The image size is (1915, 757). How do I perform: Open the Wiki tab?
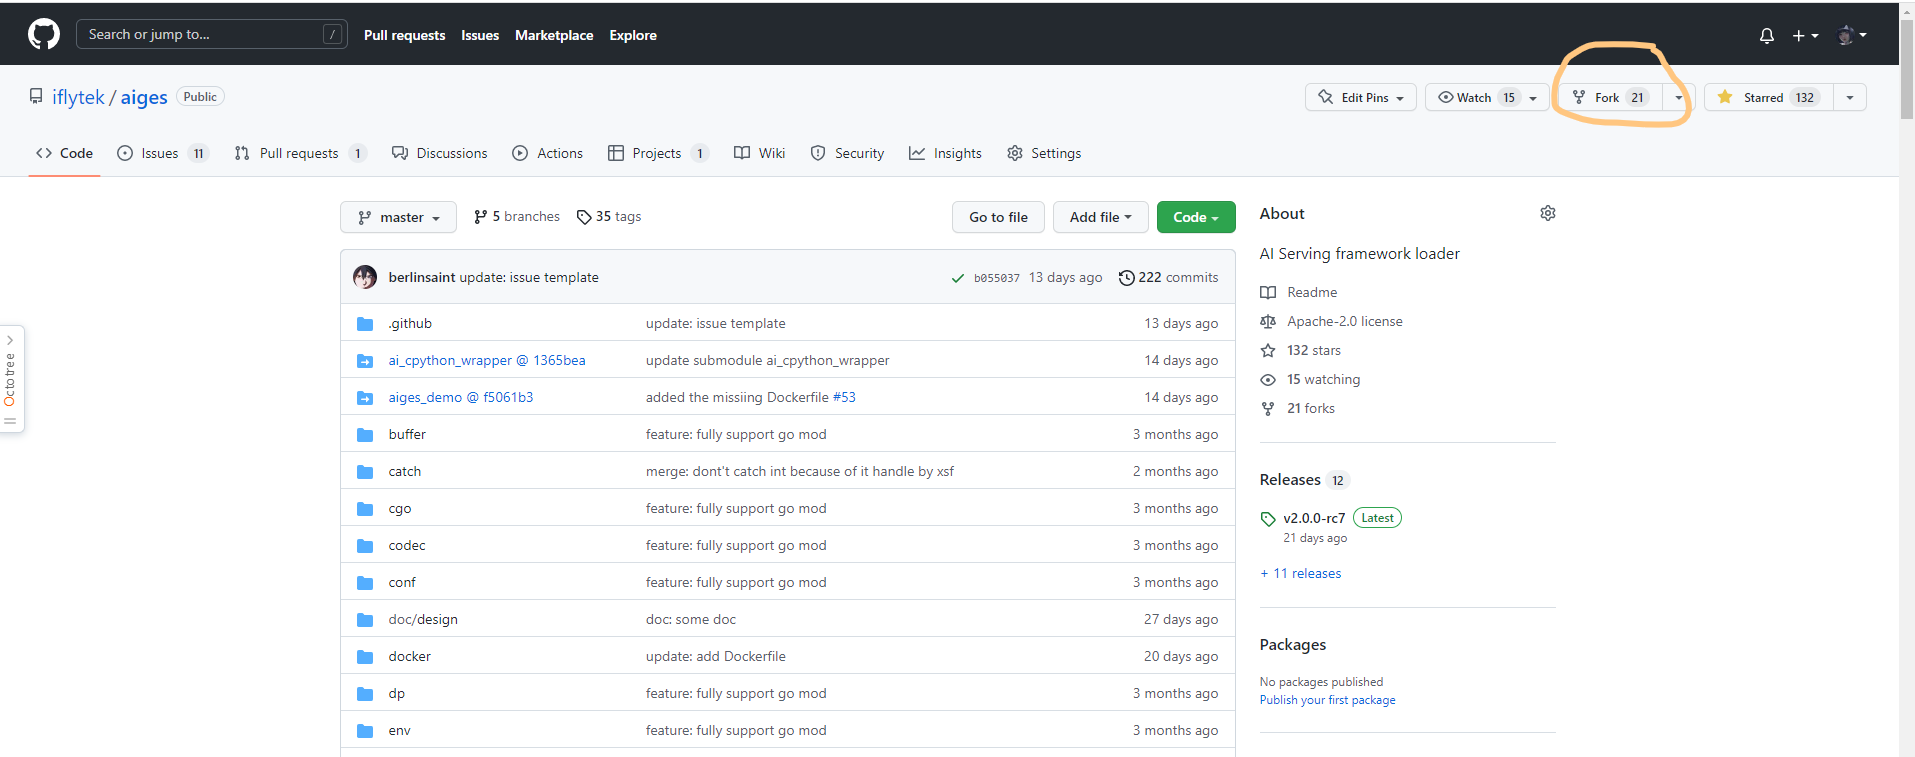pyautogui.click(x=759, y=153)
